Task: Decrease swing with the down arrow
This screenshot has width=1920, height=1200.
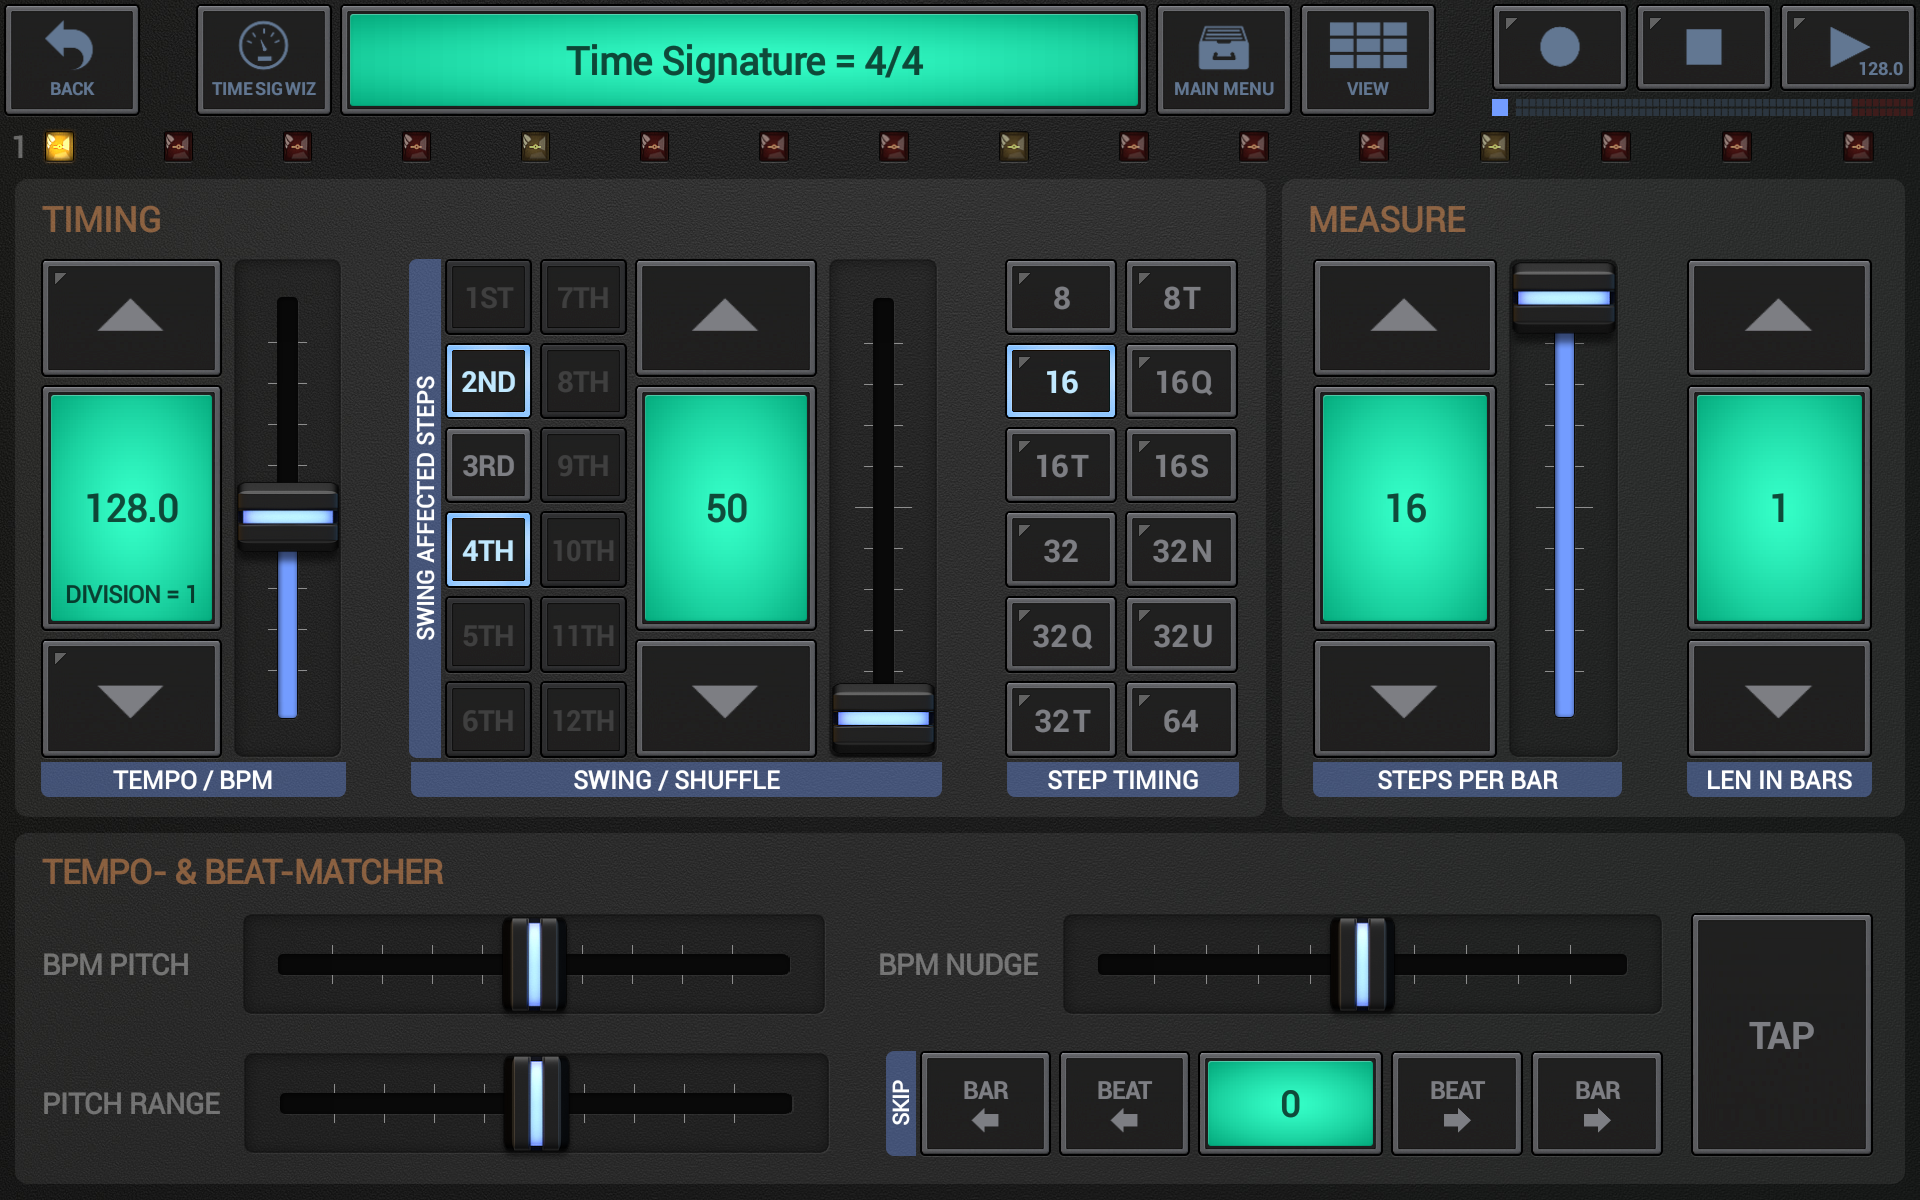Action: click(x=725, y=699)
